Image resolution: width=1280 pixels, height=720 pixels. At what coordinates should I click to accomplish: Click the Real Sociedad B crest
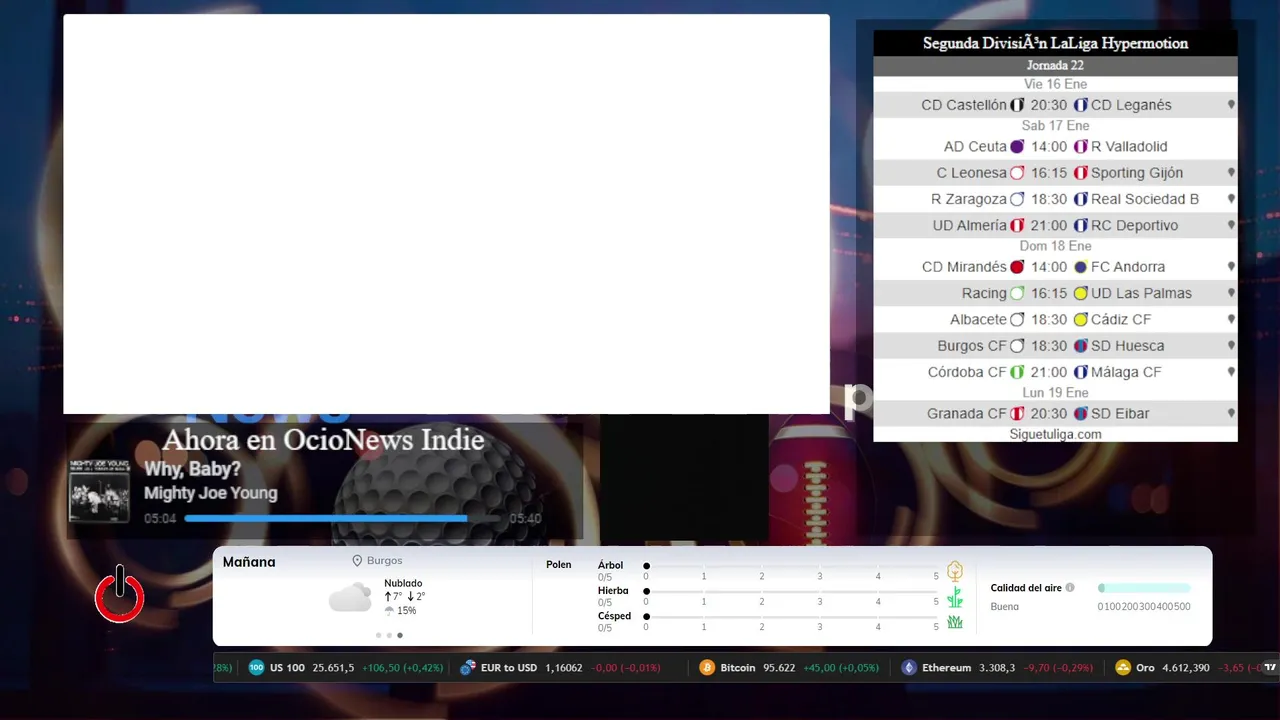[1080, 199]
